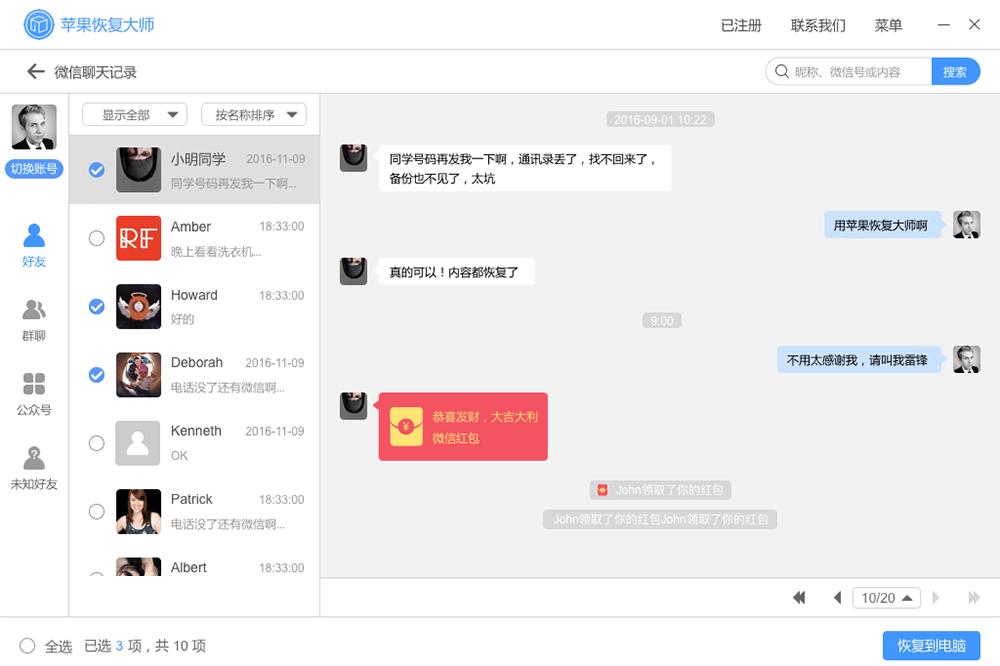Click the 2016-09-01 10:22 timestamp label
1000x666 pixels.
660,119
